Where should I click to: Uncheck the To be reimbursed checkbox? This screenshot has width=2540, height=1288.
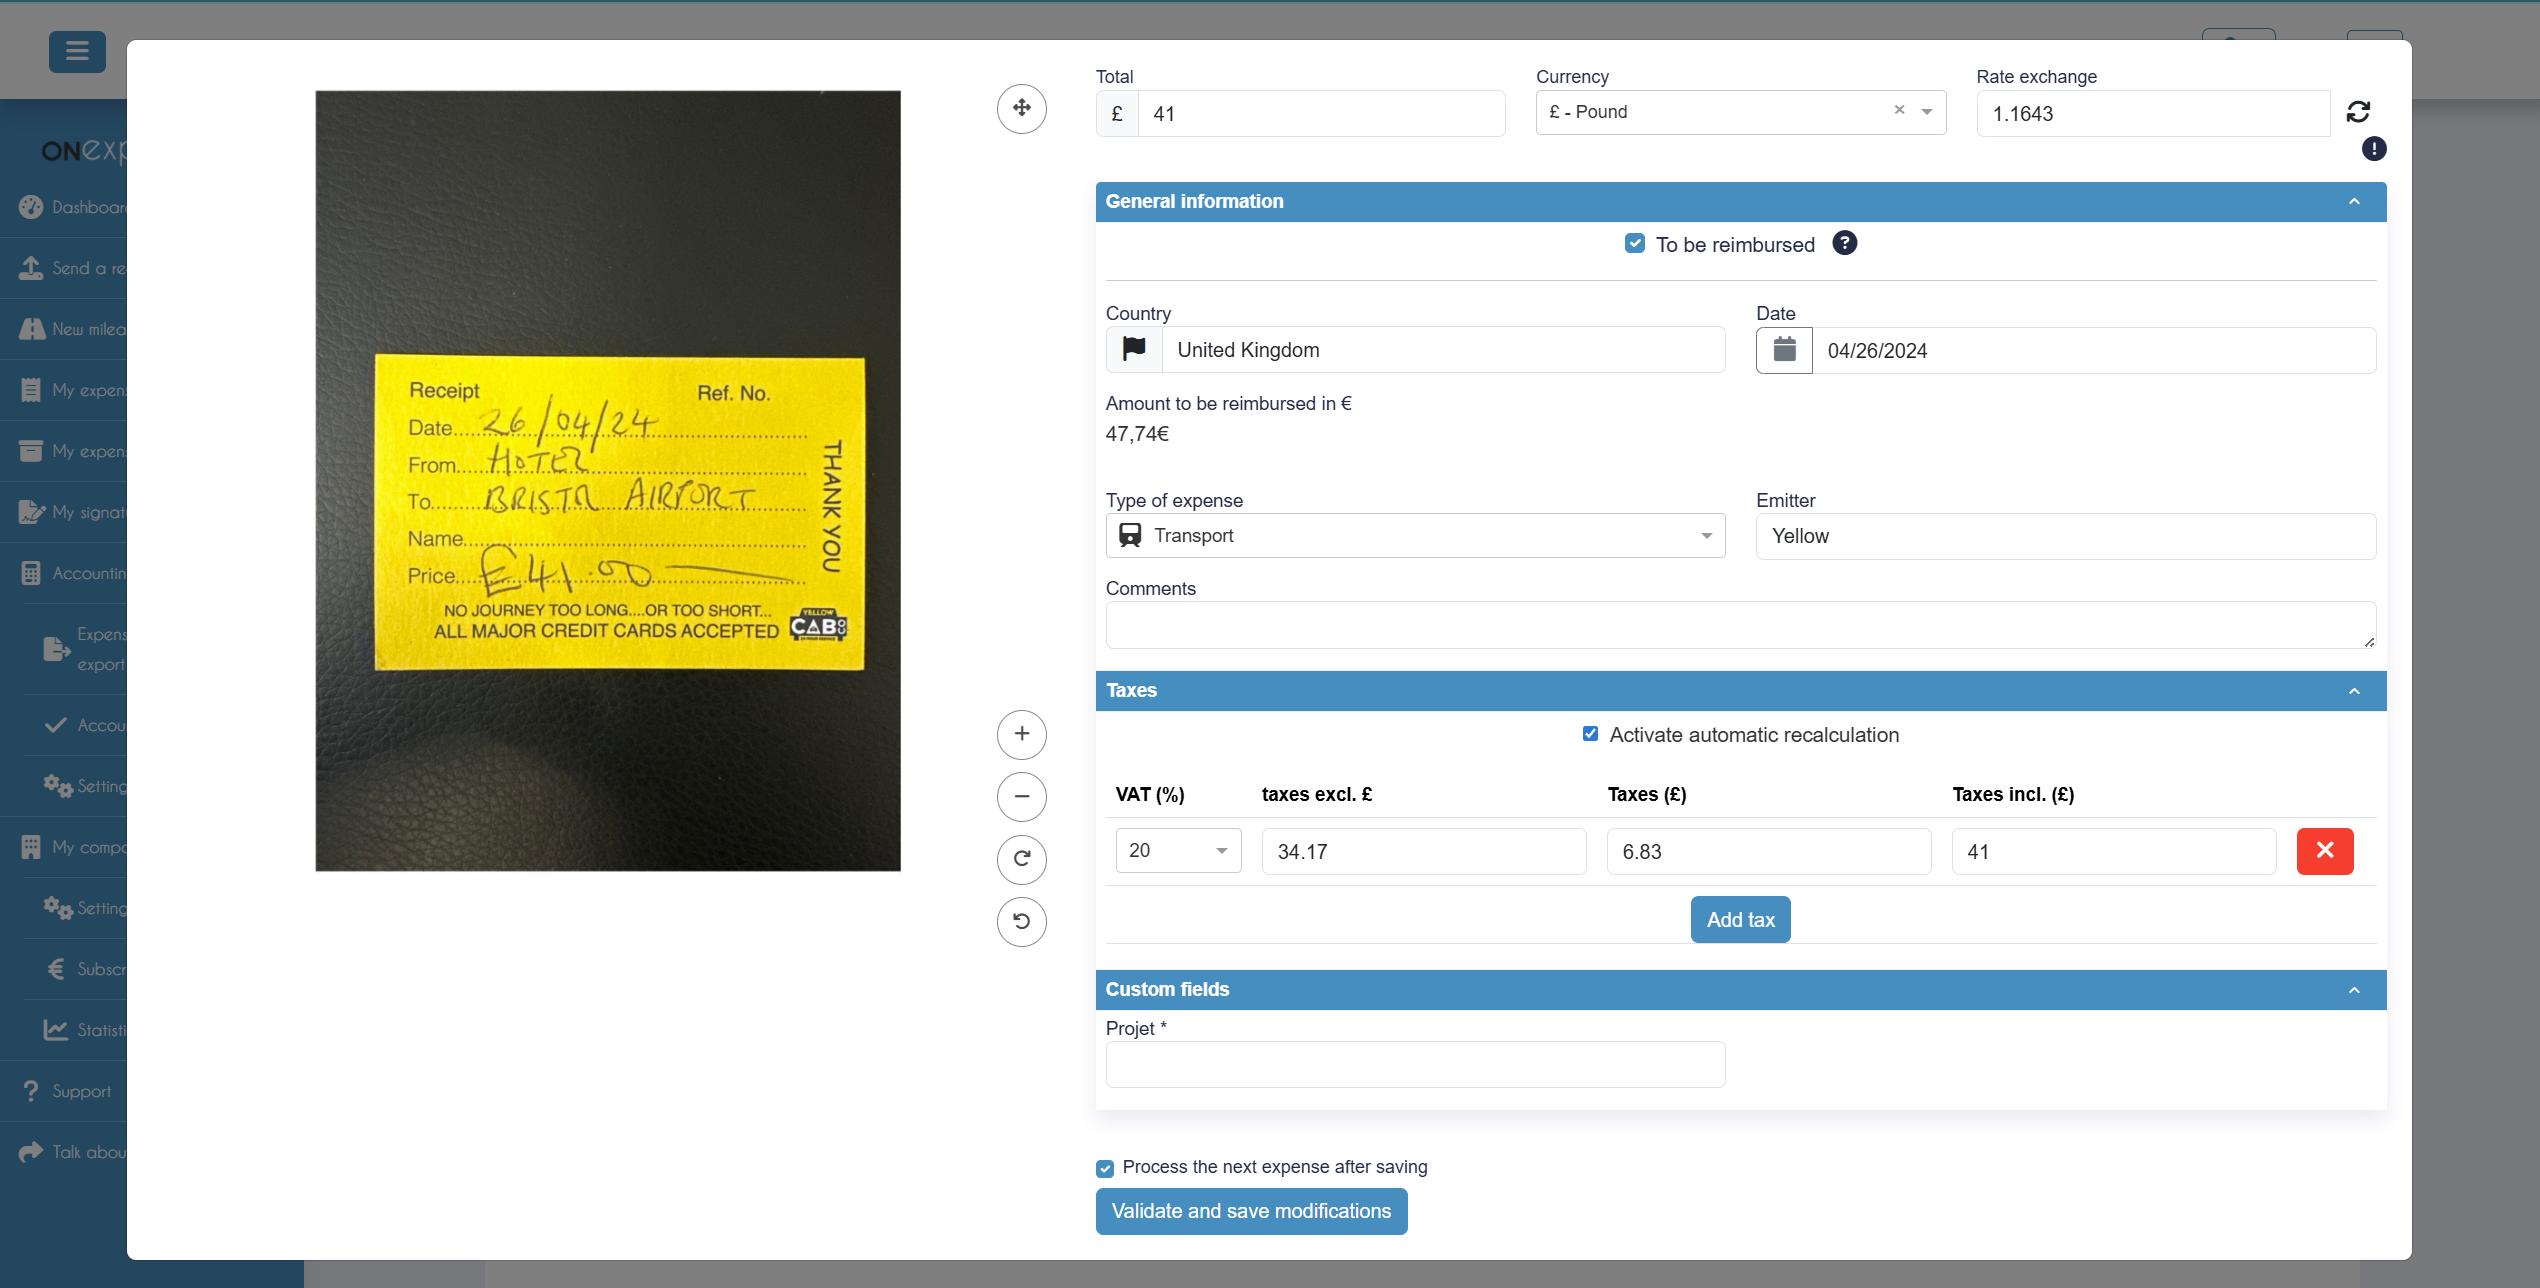pyautogui.click(x=1634, y=244)
